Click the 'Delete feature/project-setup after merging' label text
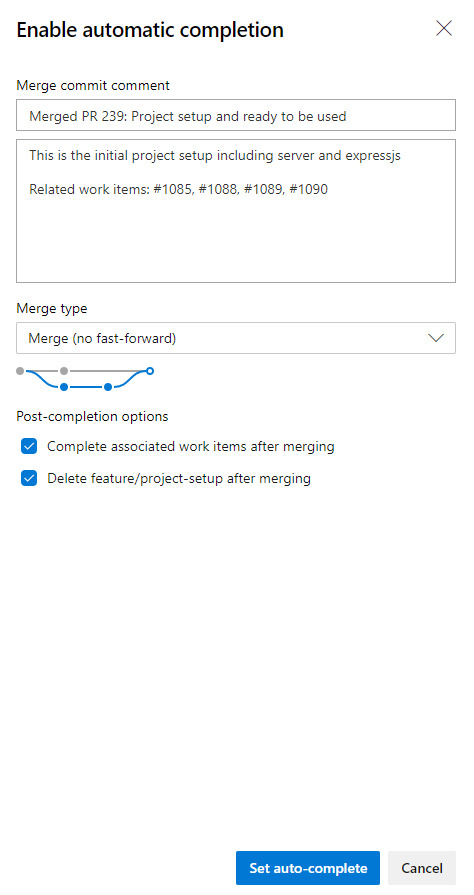 pos(179,478)
